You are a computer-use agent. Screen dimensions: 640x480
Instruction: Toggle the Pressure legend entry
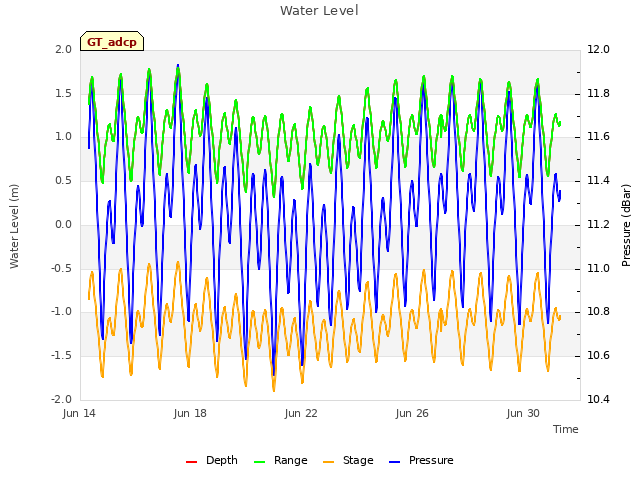(x=421, y=460)
